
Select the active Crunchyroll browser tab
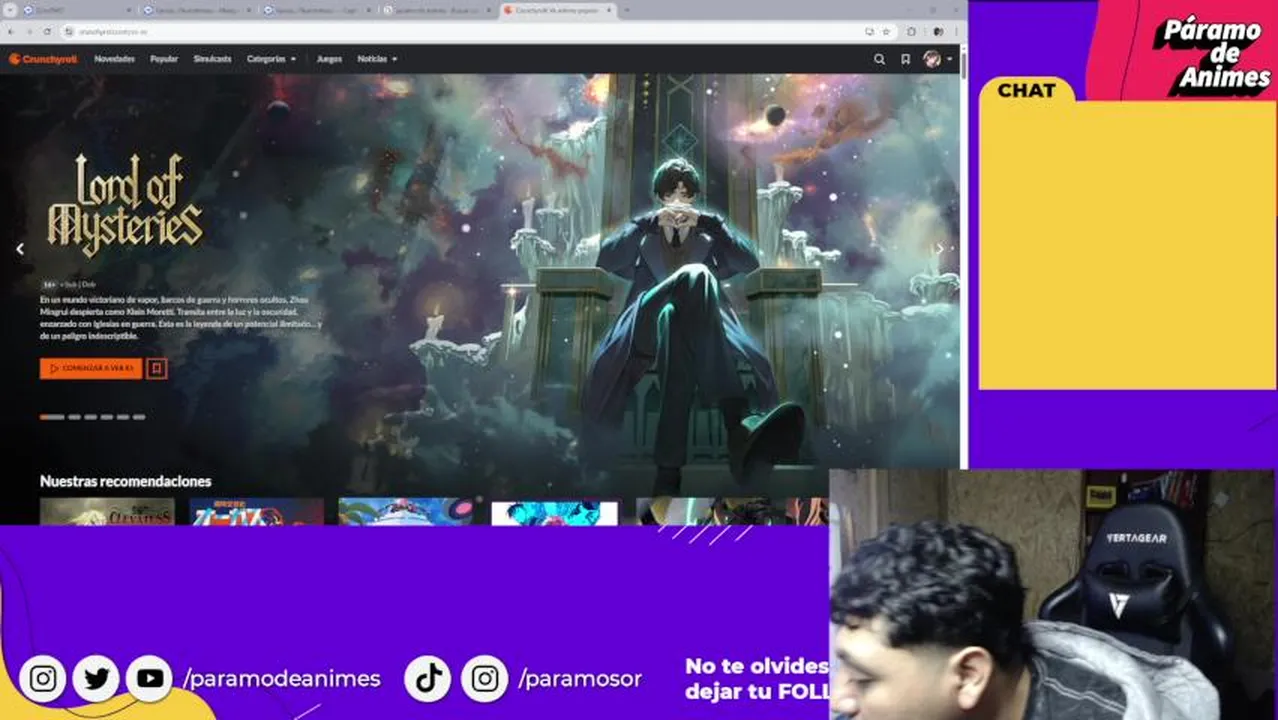(x=556, y=10)
